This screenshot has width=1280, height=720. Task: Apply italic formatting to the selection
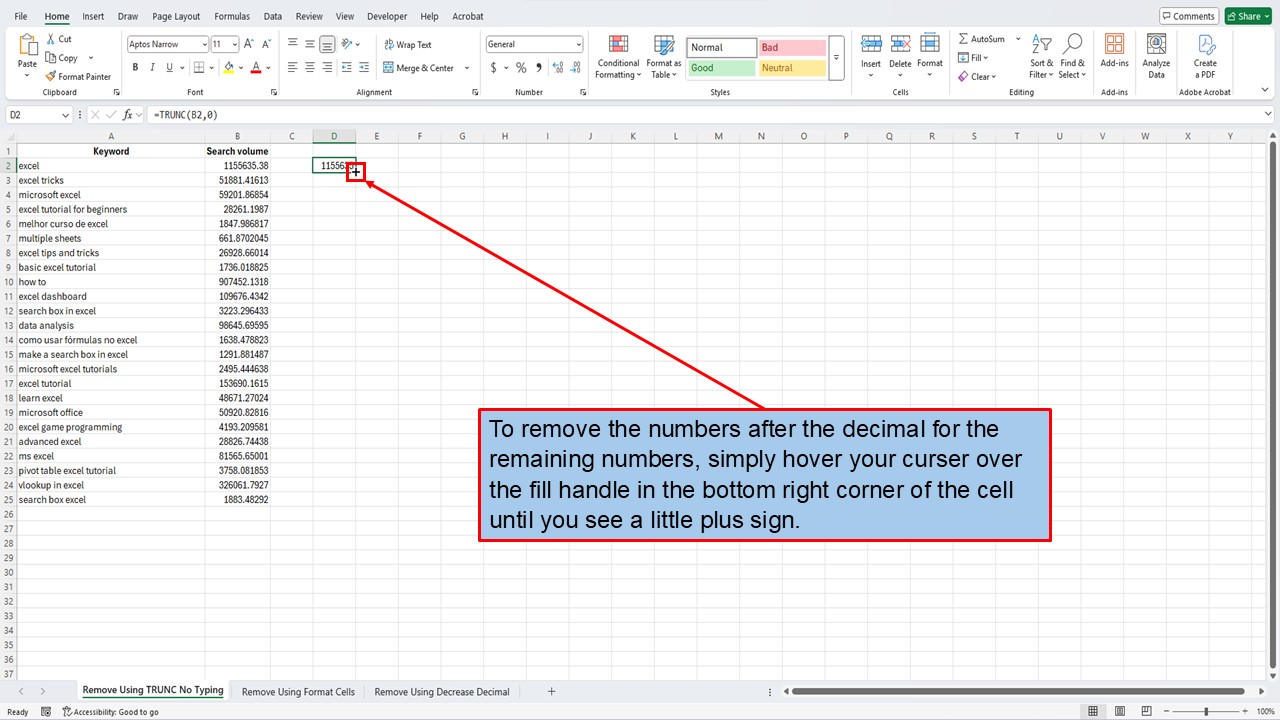coord(151,67)
